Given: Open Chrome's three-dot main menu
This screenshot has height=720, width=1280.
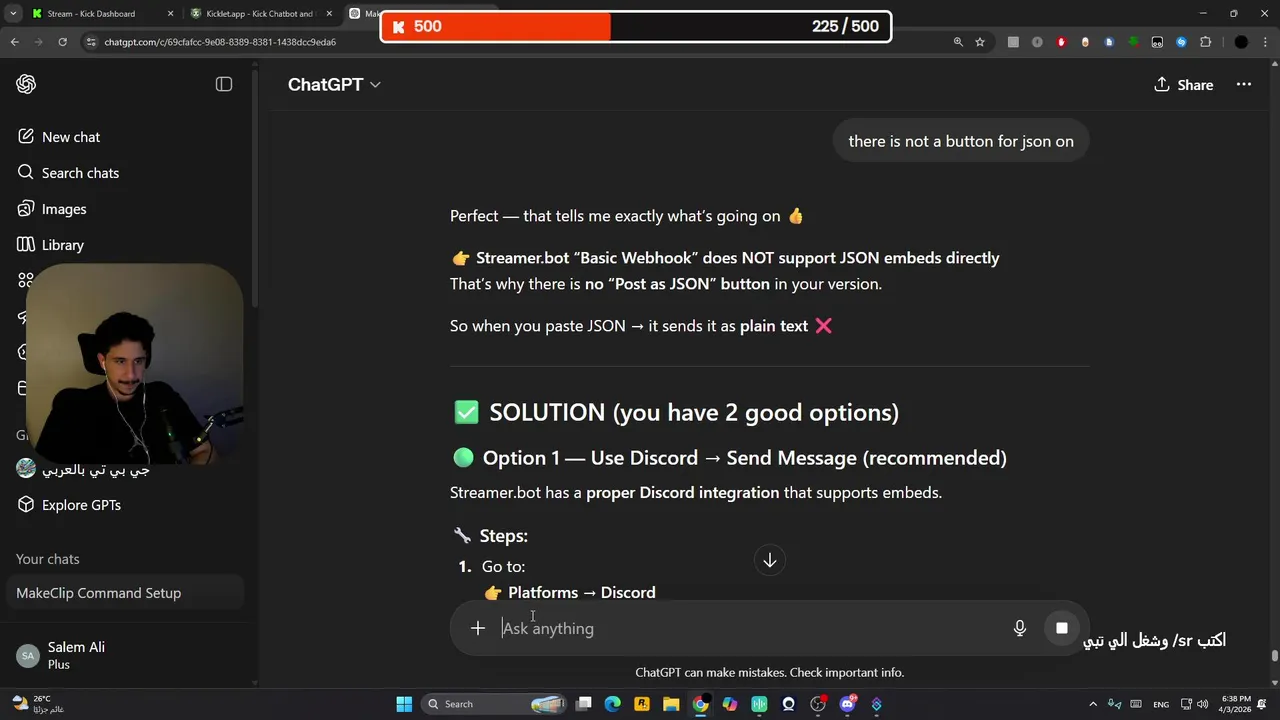Looking at the screenshot, I should 1266,42.
